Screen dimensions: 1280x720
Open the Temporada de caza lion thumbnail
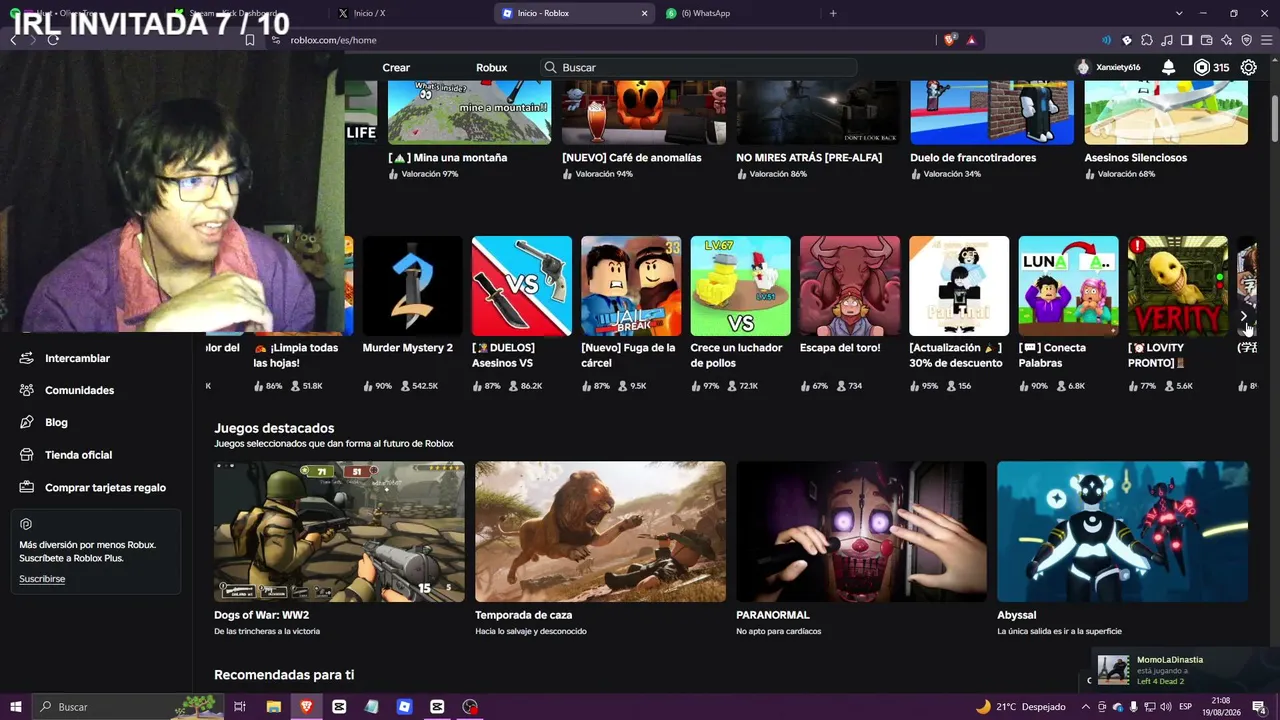(x=600, y=532)
